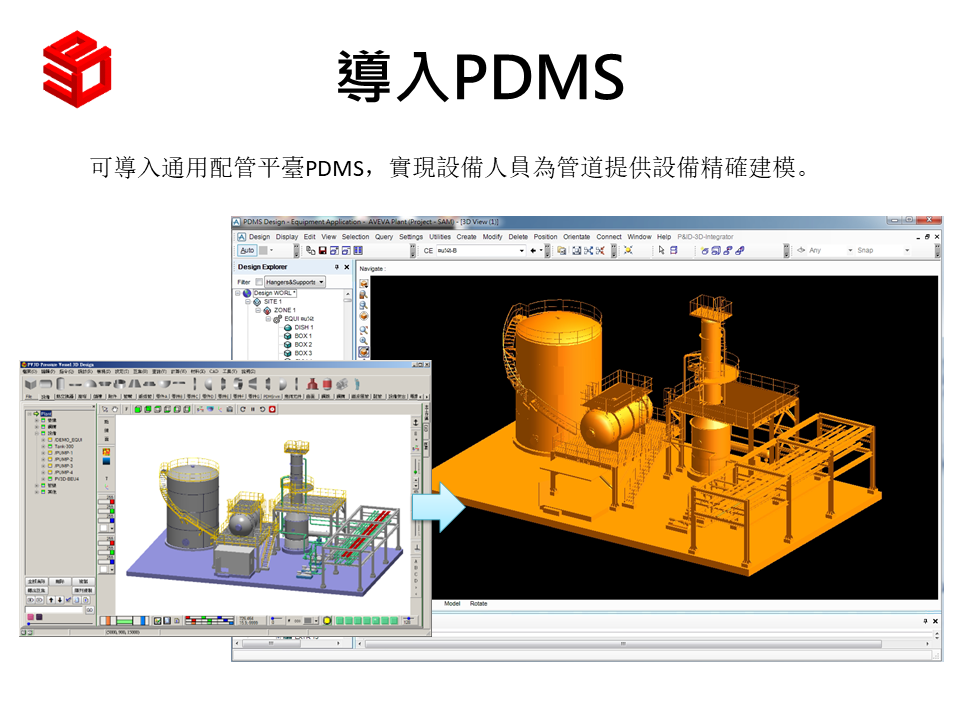Viewport: 960px width, 720px height.
Task: Select BOX 2 in Design Explorer
Action: tap(302, 345)
